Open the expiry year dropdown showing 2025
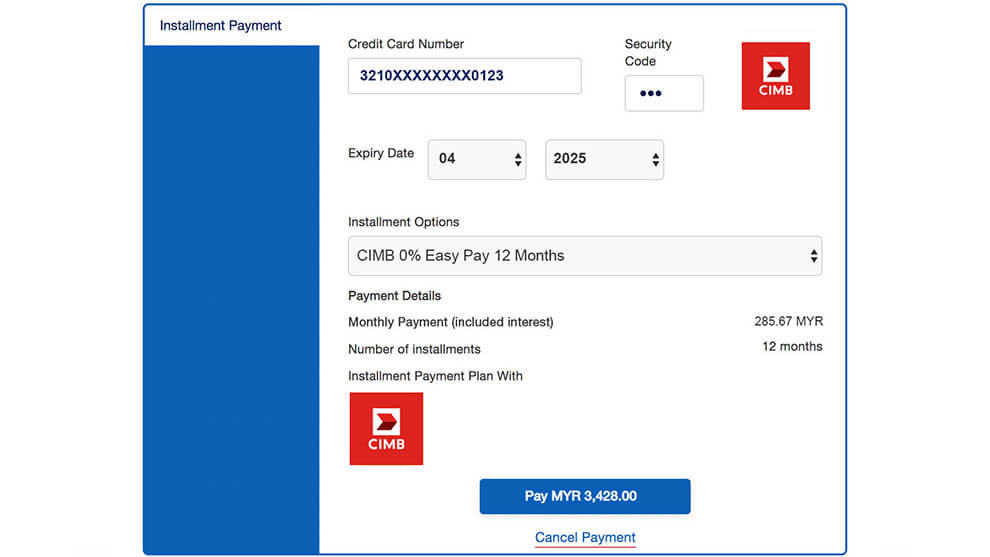Viewport: 990px width, 557px height. pyautogui.click(x=604, y=159)
